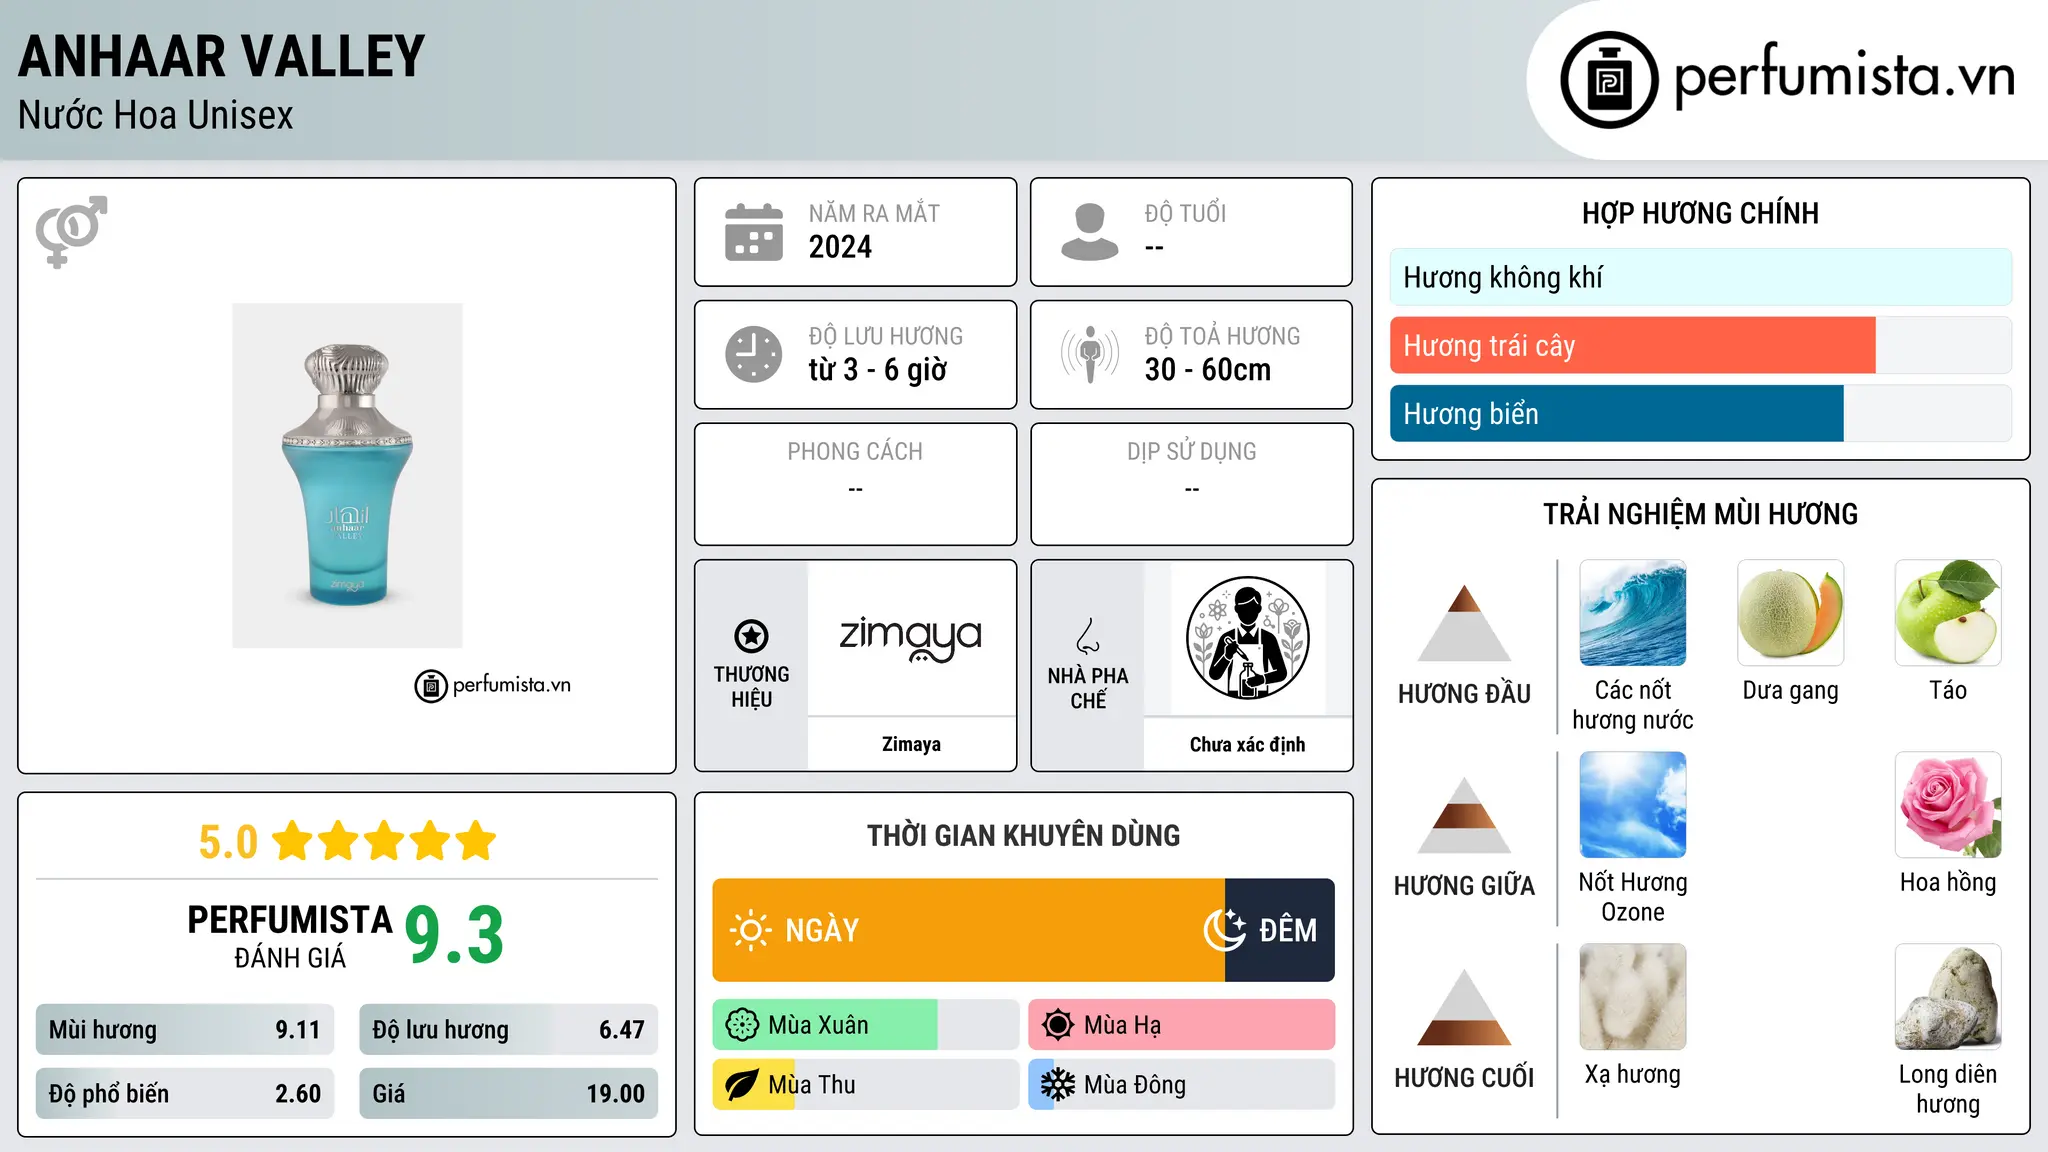
Task: Click the Hợp hương chính heading
Action: tap(1700, 213)
